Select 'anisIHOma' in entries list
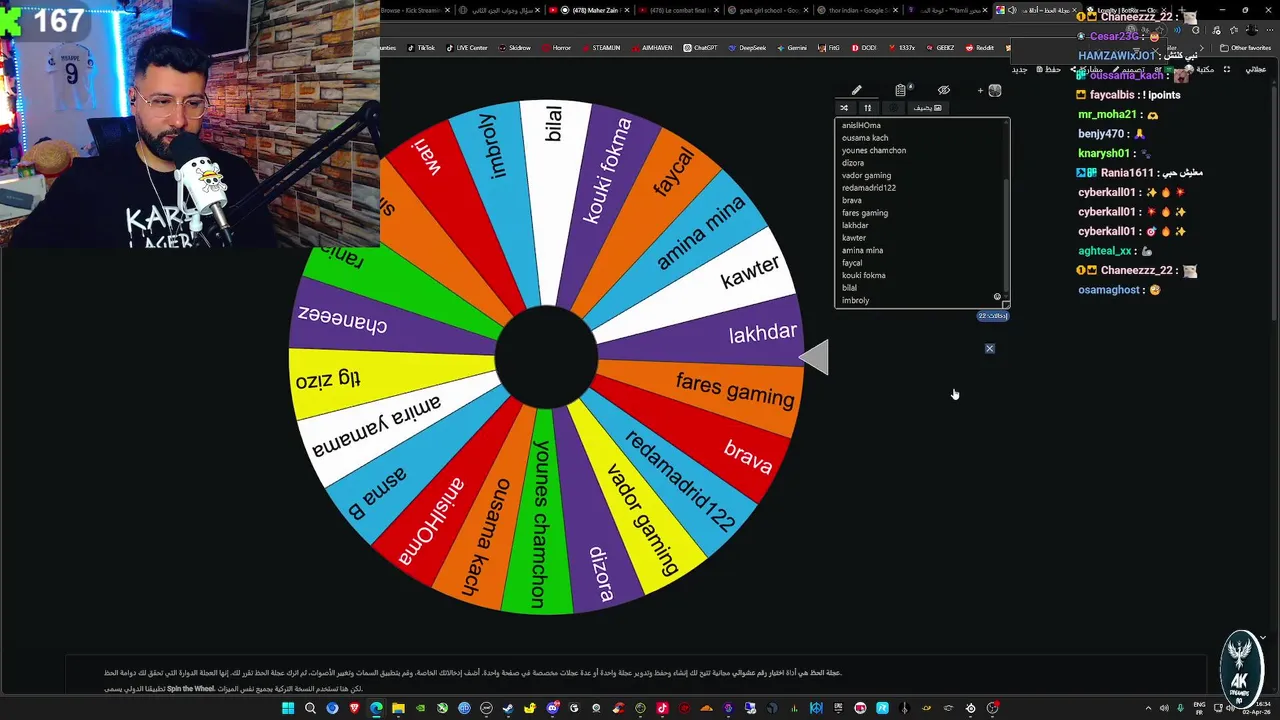Image resolution: width=1280 pixels, height=720 pixels. coord(861,125)
